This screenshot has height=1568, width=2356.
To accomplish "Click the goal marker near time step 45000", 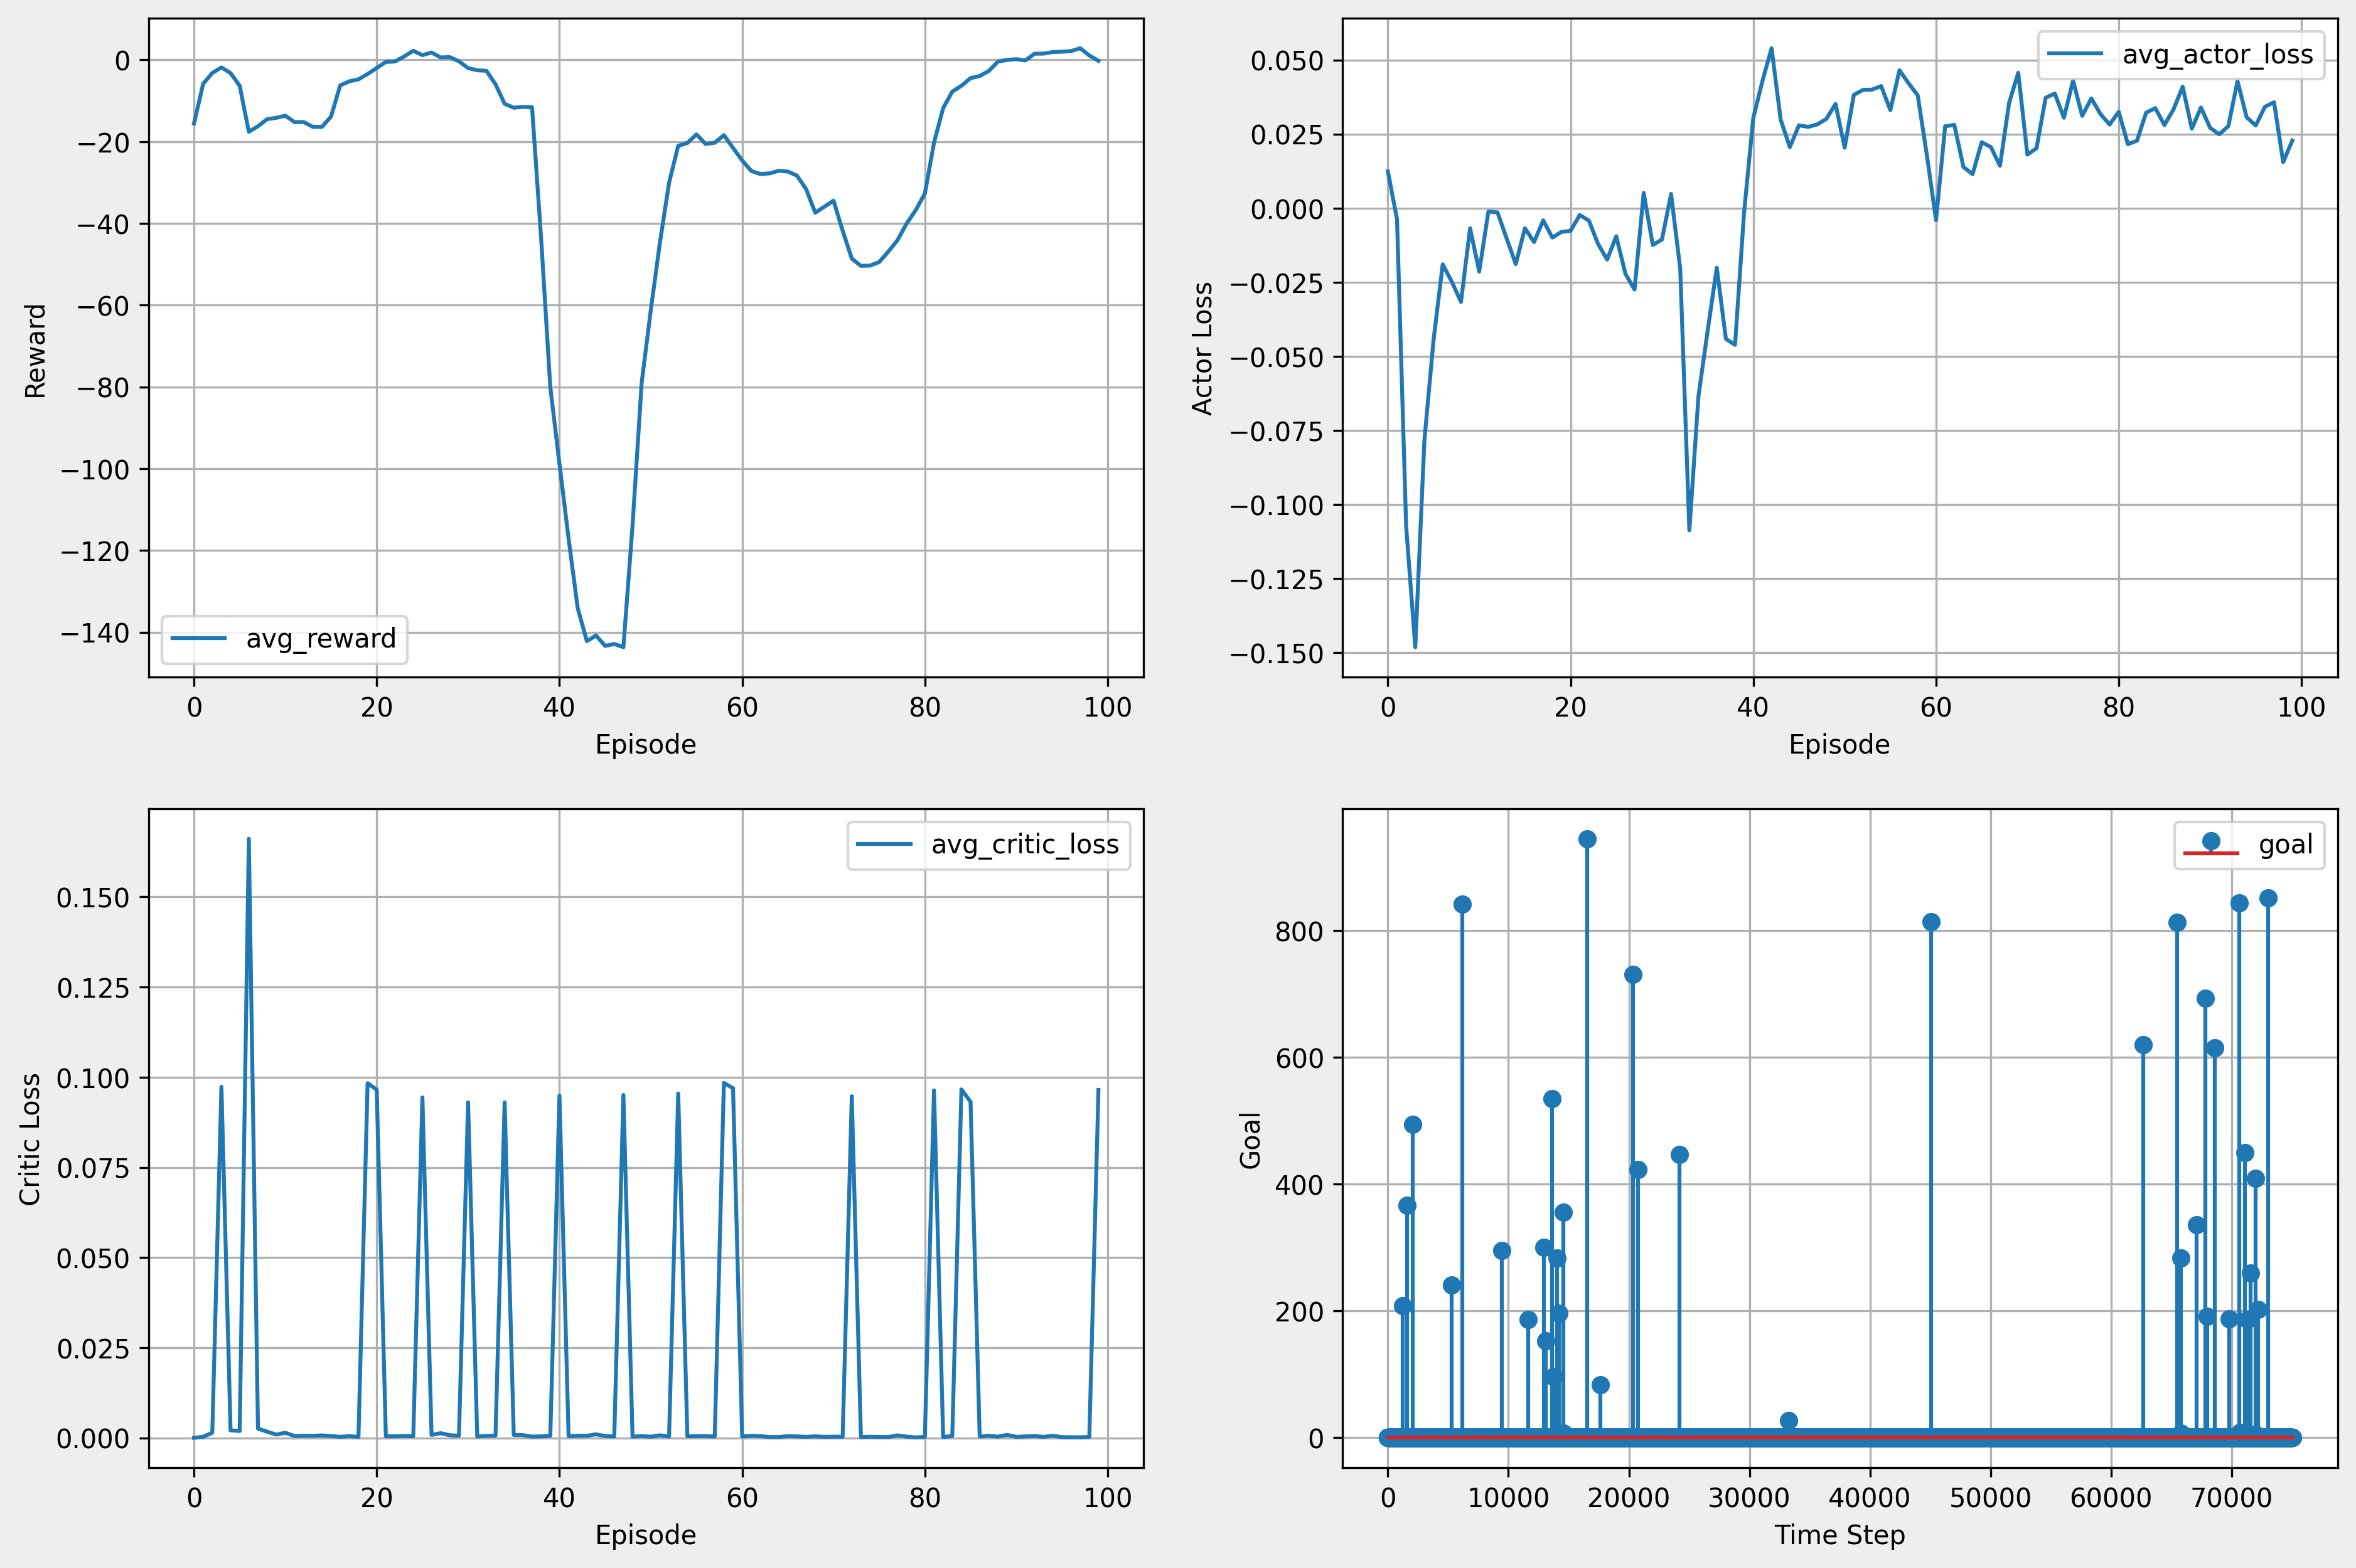I will [1931, 922].
